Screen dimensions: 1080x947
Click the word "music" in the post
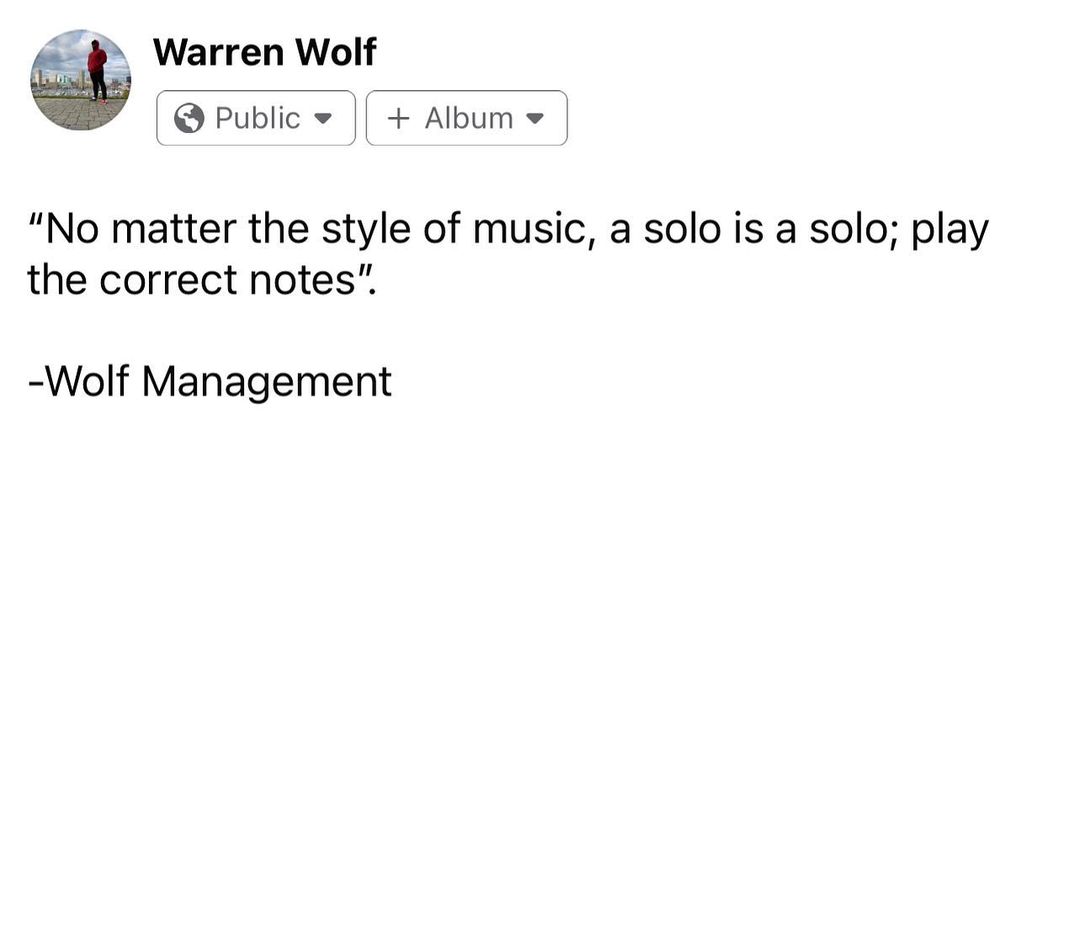(x=529, y=229)
